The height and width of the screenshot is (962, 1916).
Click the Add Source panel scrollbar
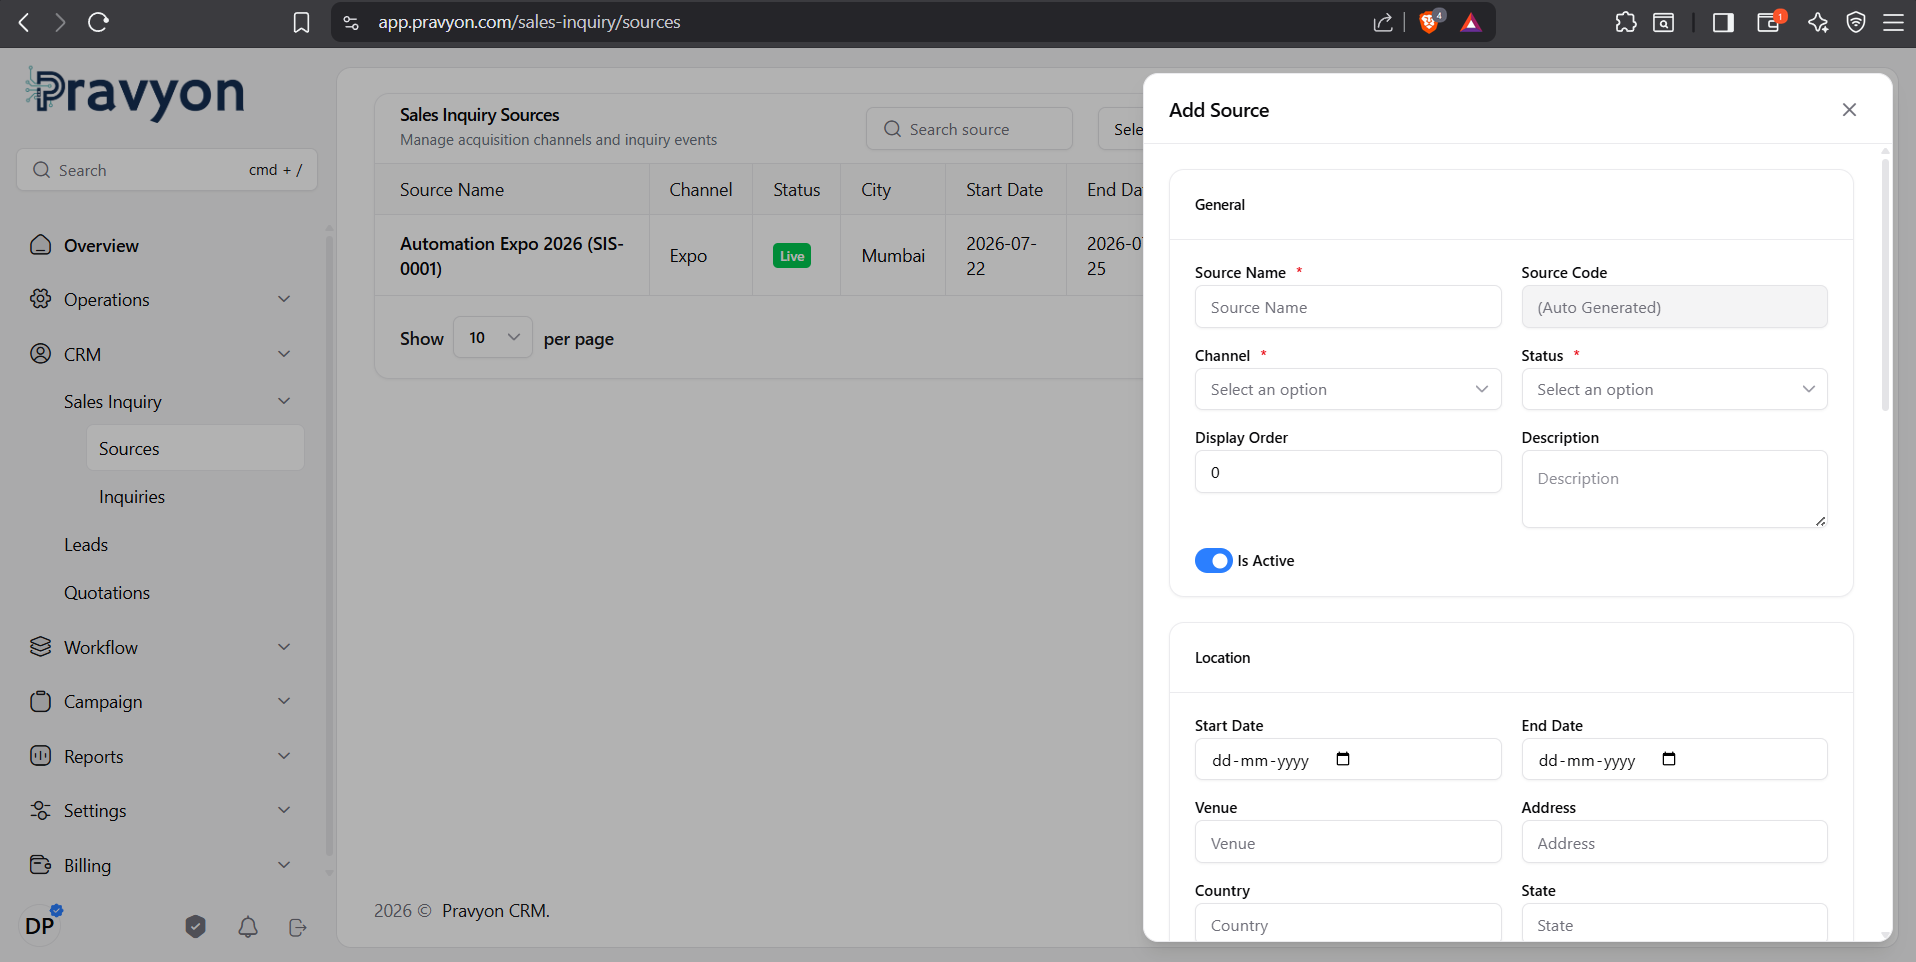tap(1885, 284)
